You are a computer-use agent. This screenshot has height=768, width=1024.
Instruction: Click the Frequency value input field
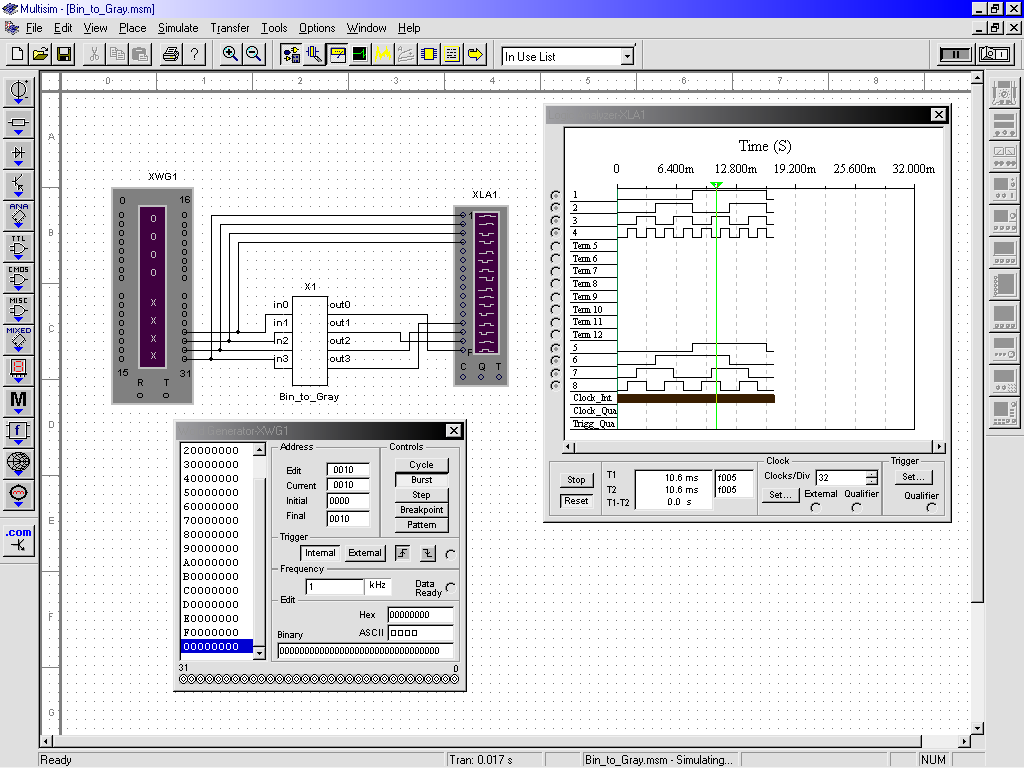pos(335,586)
